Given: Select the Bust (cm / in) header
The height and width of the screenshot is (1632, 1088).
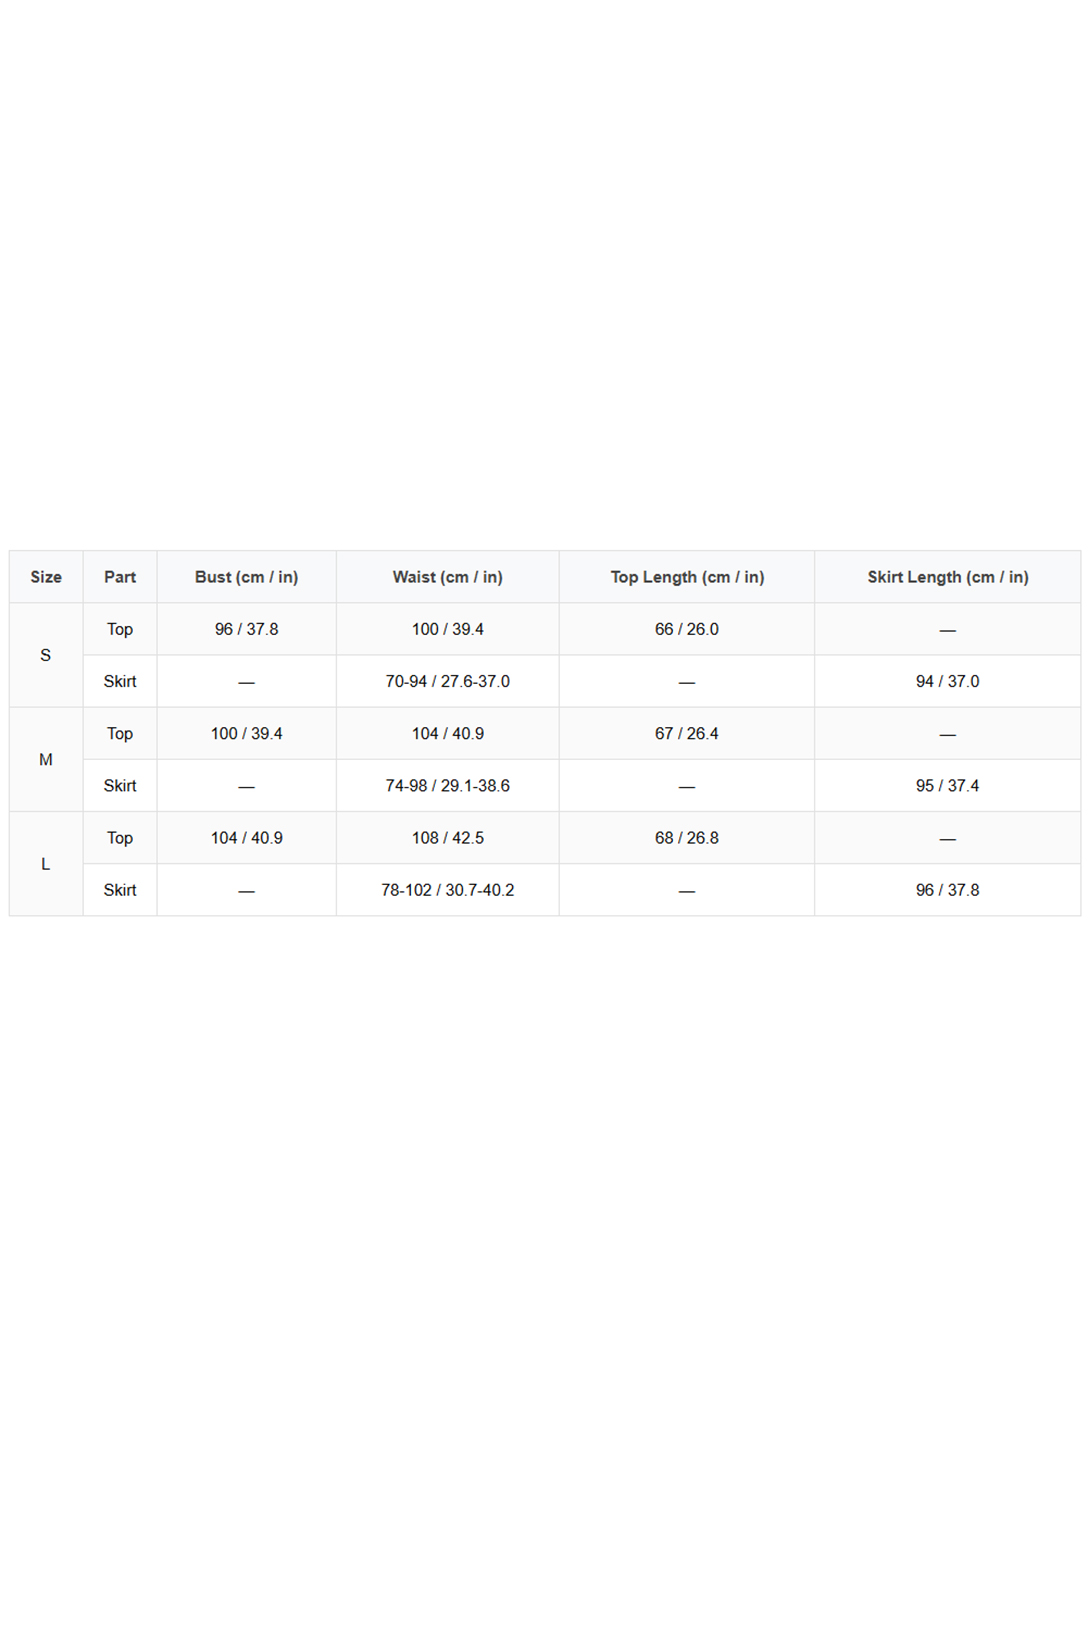Looking at the screenshot, I should tap(246, 577).
